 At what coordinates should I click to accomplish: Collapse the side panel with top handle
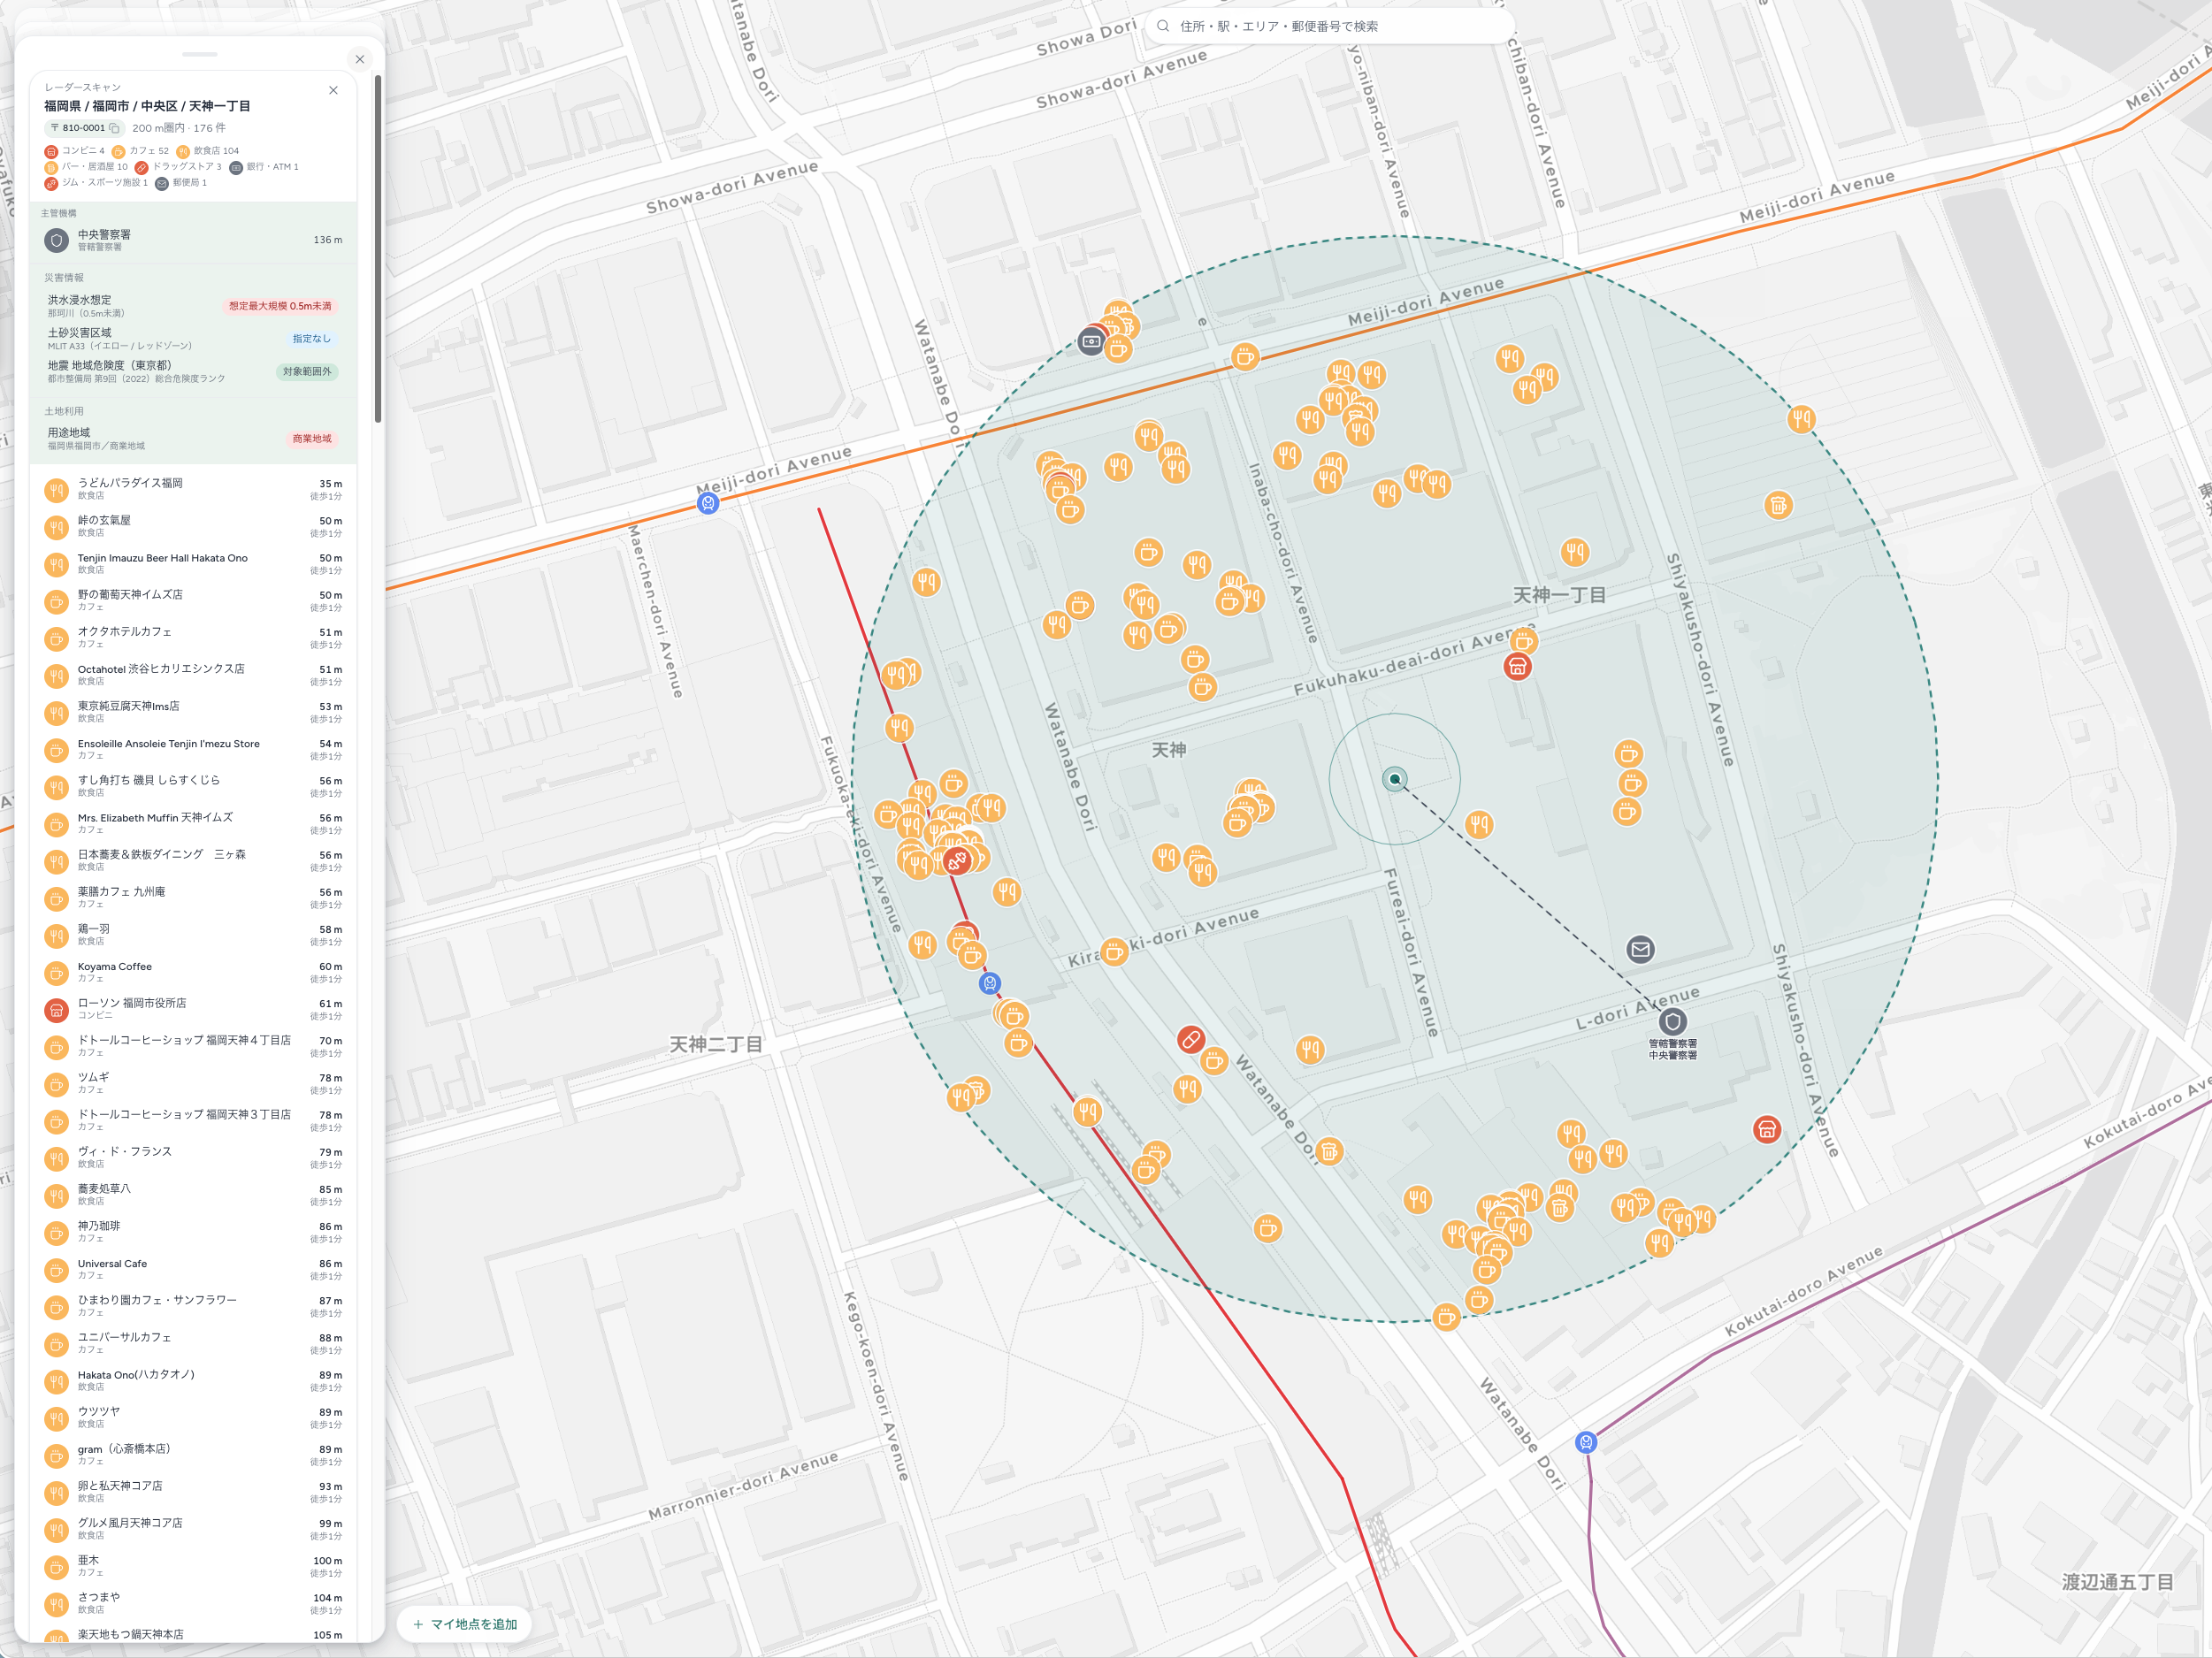[200, 54]
